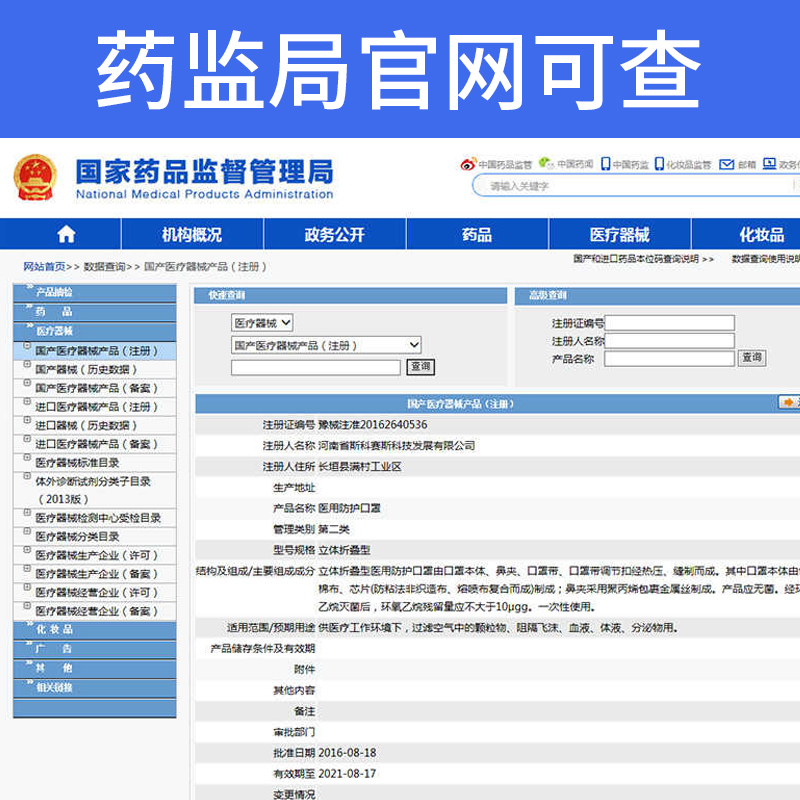Select 进口医疗器械产品（备案）in sidebar
Screen dimensions: 800x800
pyautogui.click(x=96, y=444)
